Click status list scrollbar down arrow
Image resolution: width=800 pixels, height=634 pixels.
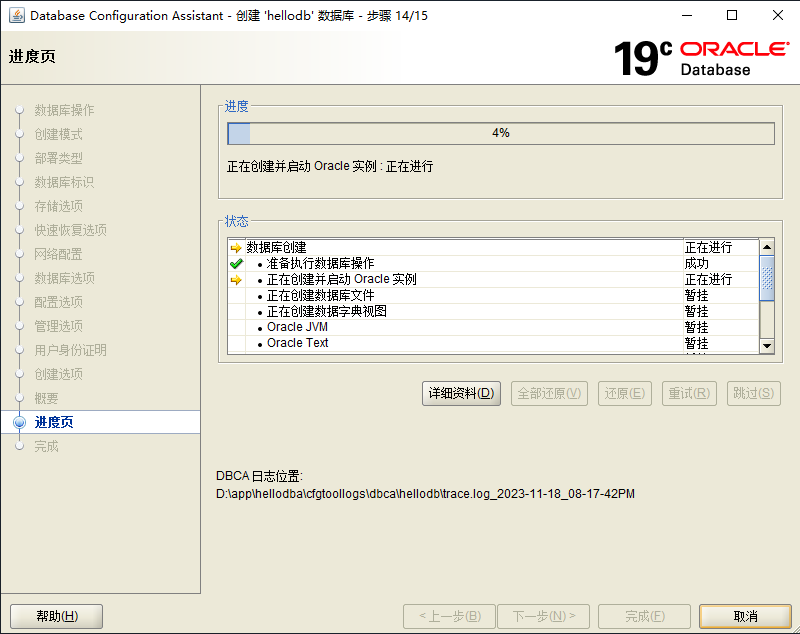point(767,345)
